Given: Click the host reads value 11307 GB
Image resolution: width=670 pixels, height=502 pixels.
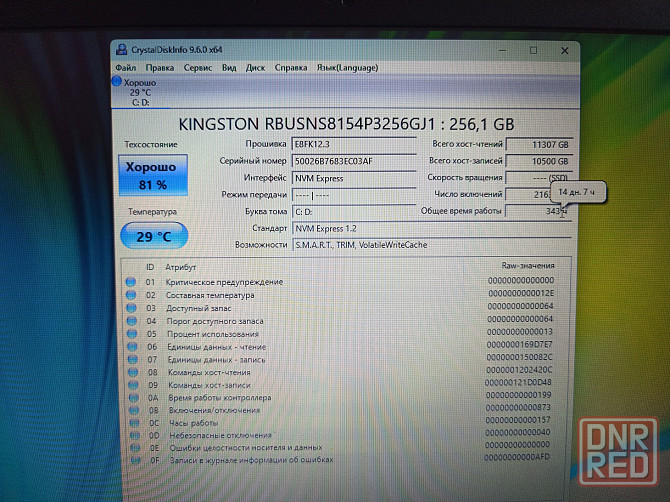Looking at the screenshot, I should (x=539, y=145).
